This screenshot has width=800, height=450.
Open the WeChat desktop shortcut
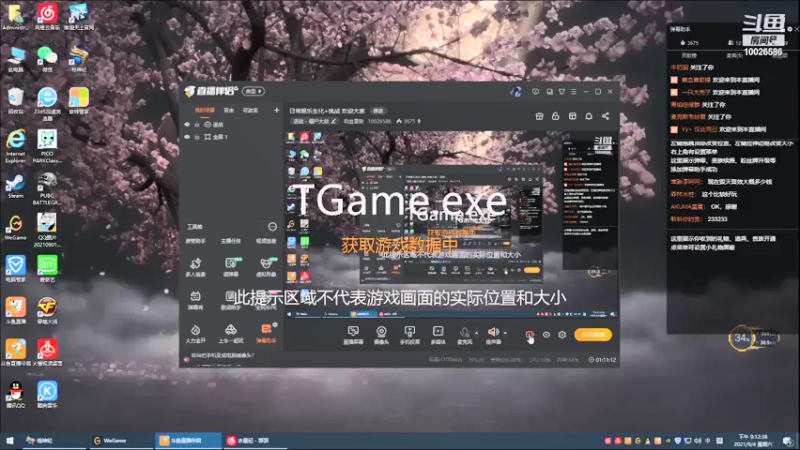click(x=47, y=59)
